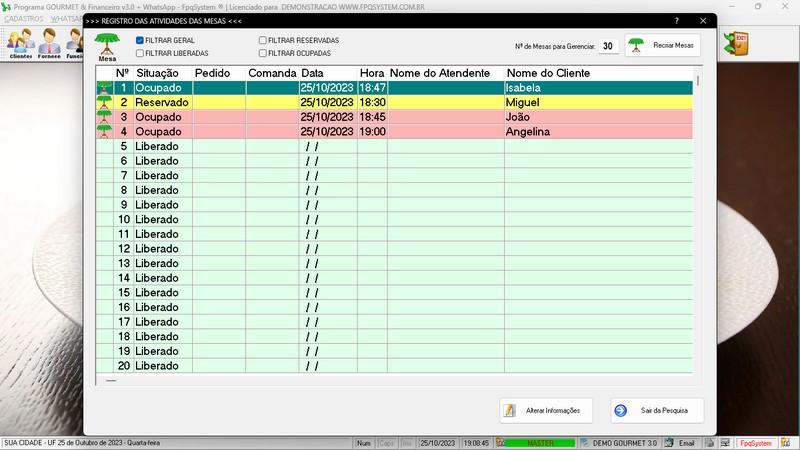The height and width of the screenshot is (450, 800).
Task: Select the row 5 Liberado cell
Action: (x=163, y=146)
